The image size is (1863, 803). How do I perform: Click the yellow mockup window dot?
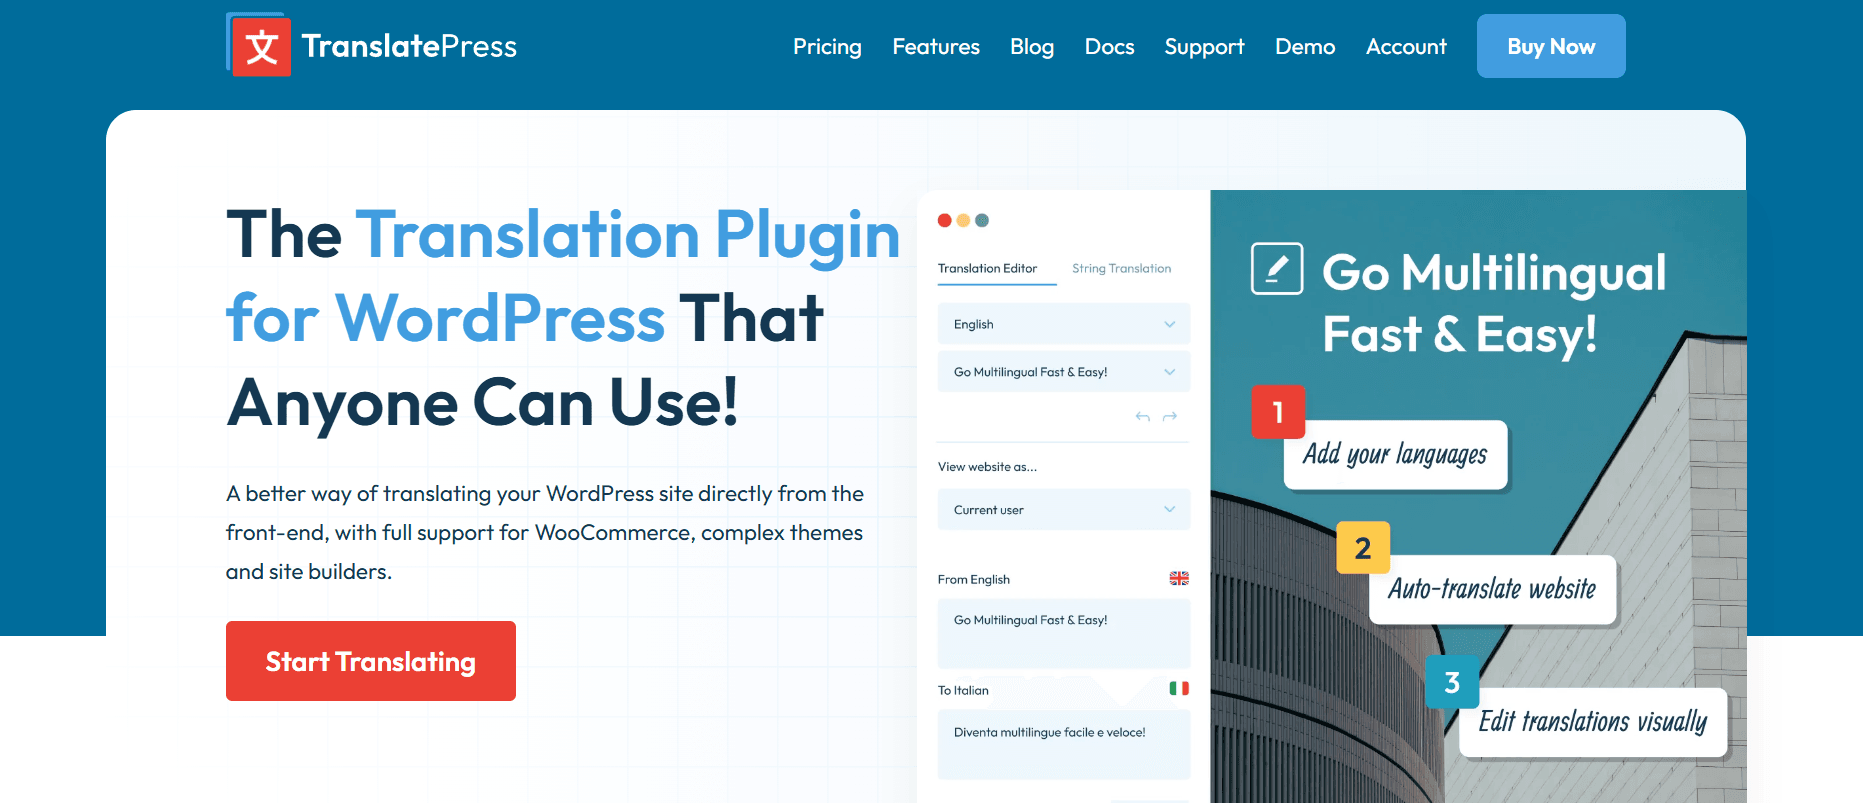963,220
